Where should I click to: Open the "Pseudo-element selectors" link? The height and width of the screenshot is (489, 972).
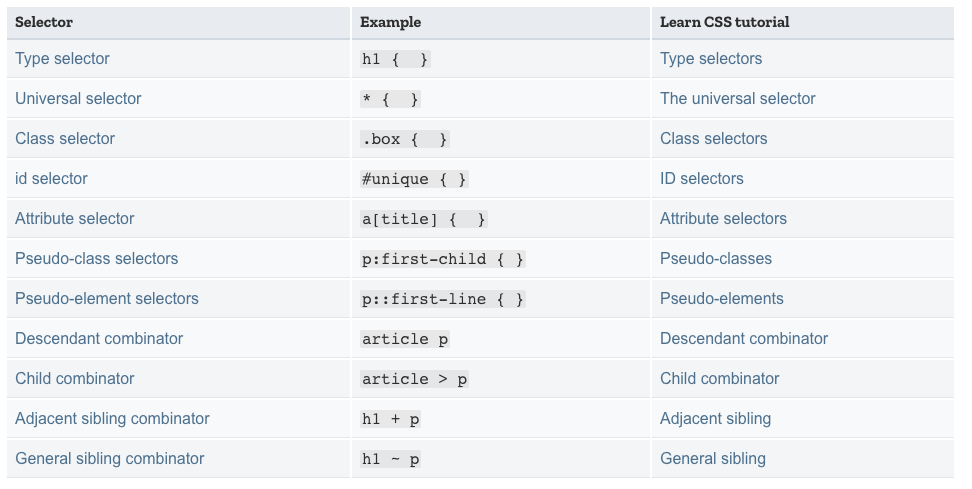point(106,299)
